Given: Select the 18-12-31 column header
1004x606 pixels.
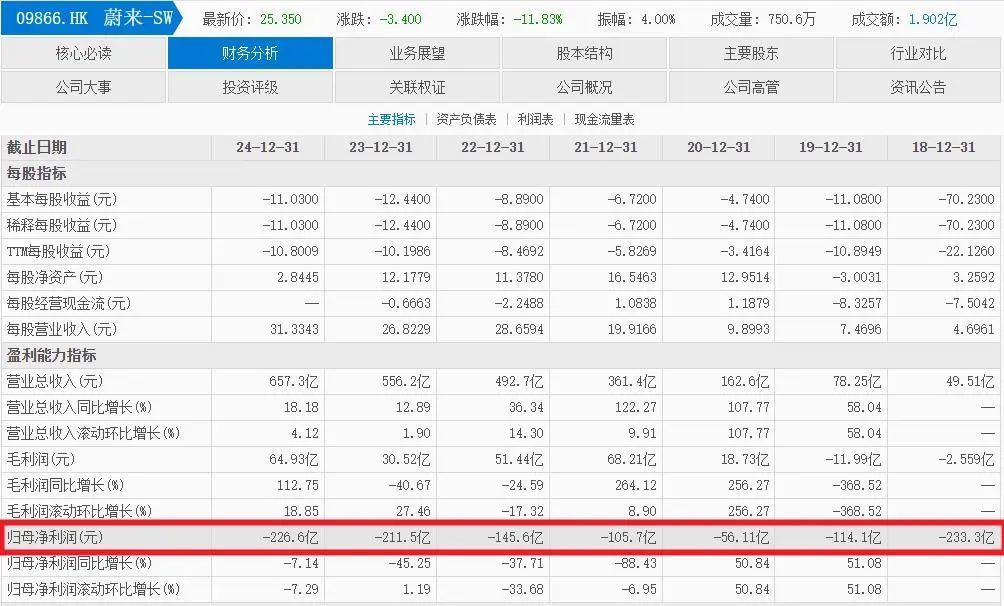Looking at the screenshot, I should (942, 147).
